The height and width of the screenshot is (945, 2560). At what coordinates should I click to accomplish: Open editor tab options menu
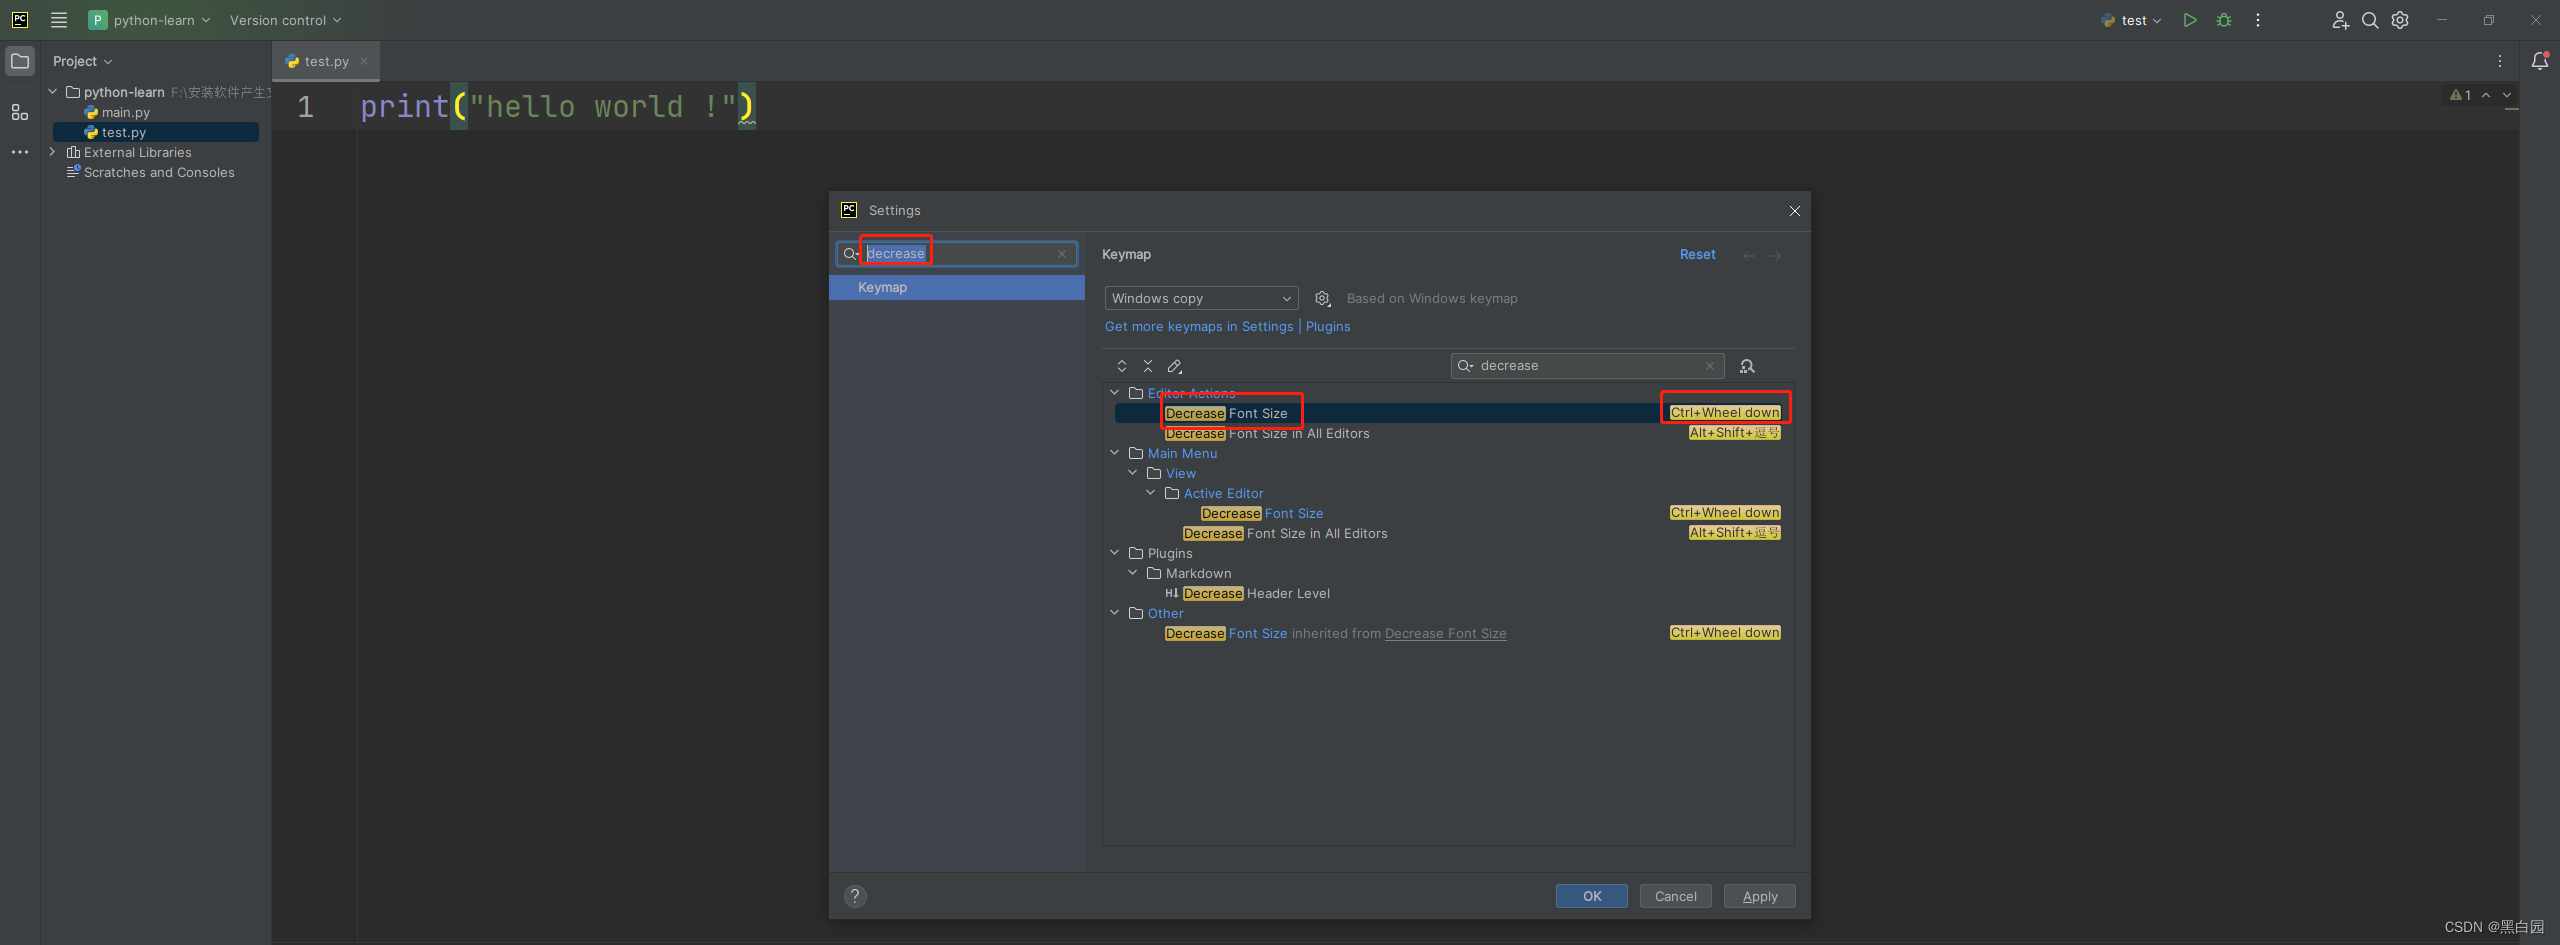(2500, 61)
